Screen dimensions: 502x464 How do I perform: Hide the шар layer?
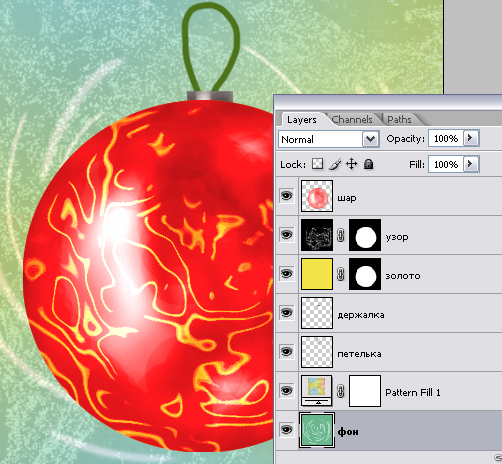pos(287,196)
